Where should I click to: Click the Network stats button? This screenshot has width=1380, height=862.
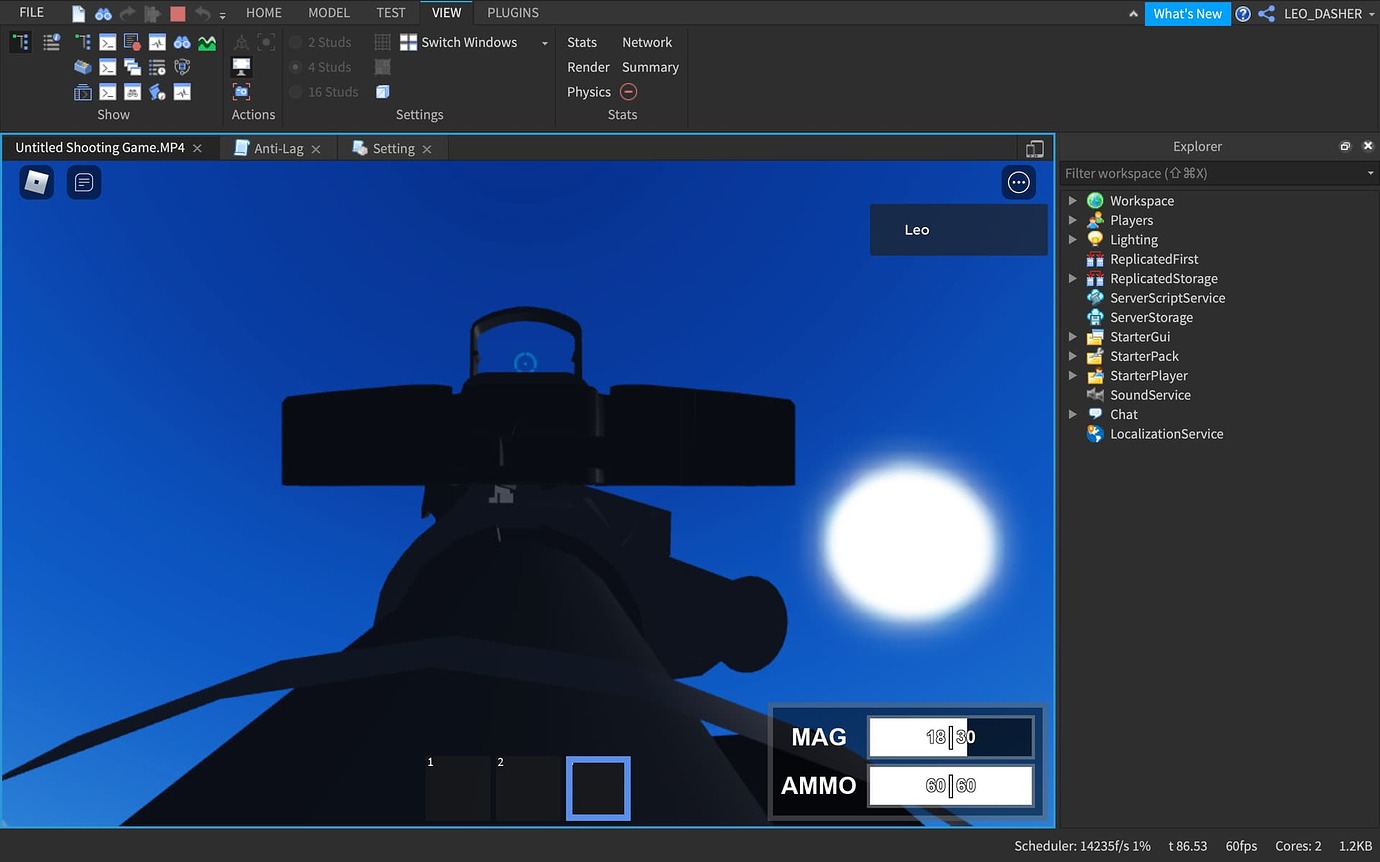[x=647, y=42]
